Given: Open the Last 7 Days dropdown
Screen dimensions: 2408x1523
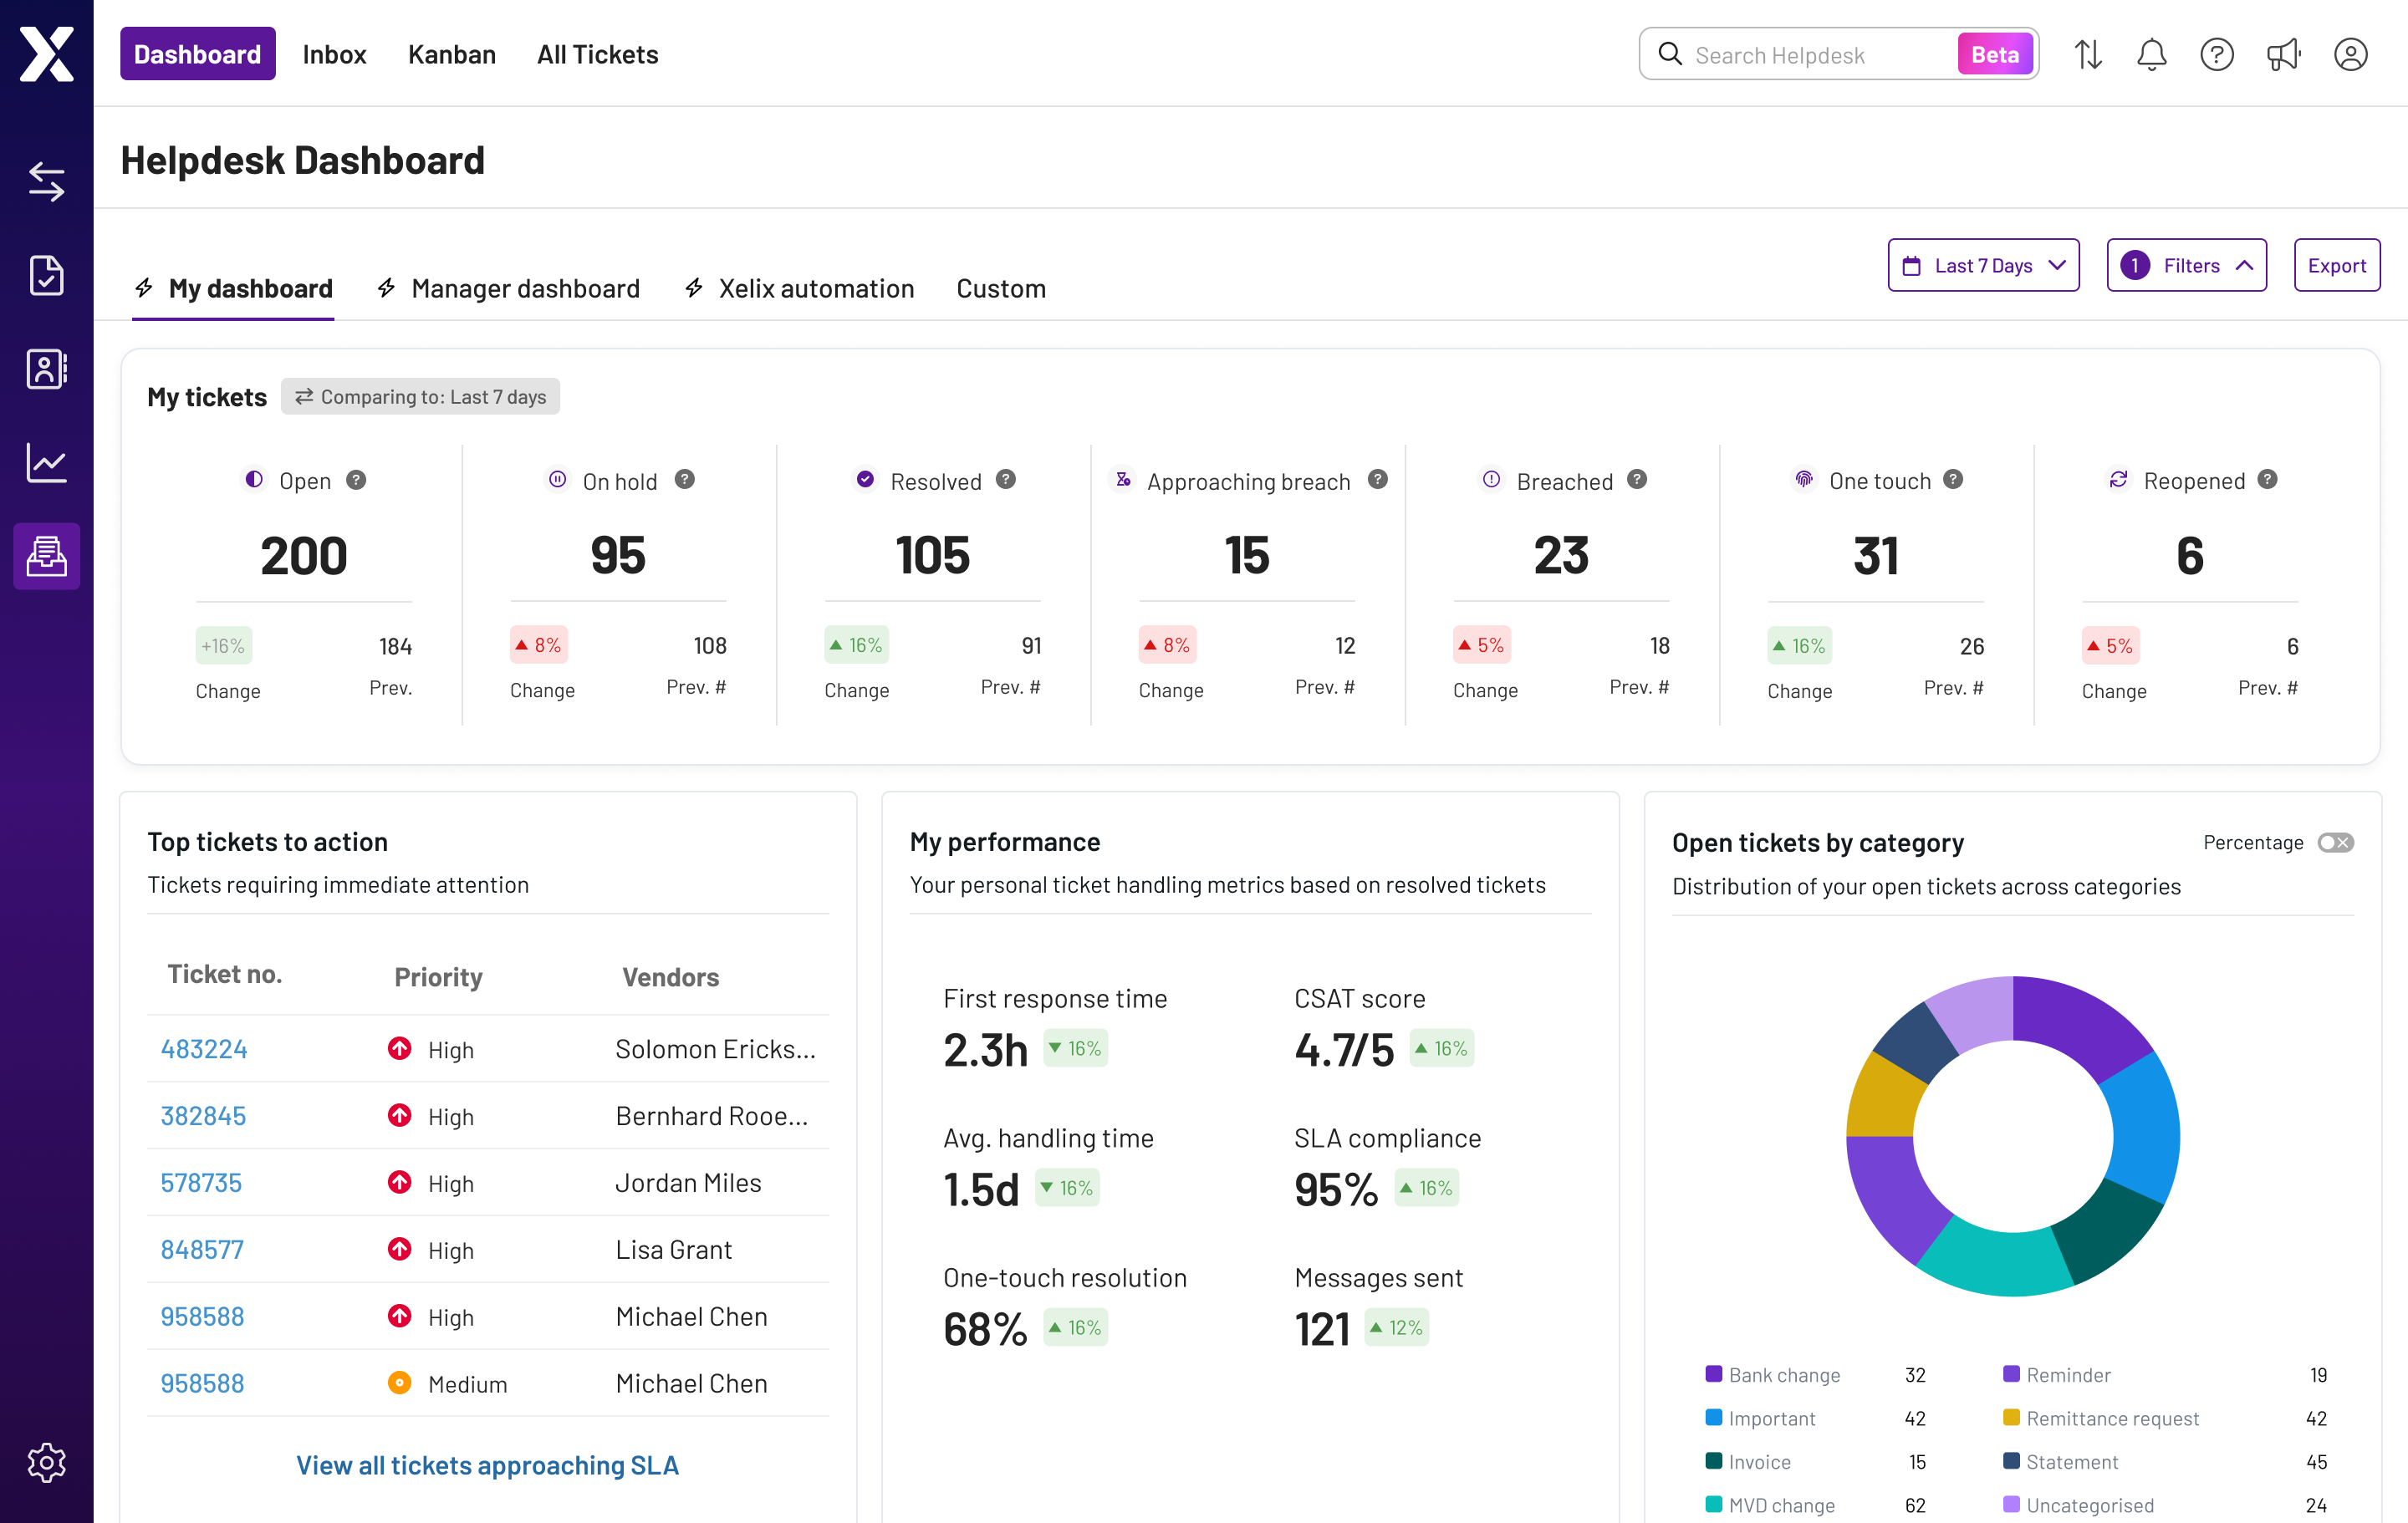Looking at the screenshot, I should tap(1983, 265).
